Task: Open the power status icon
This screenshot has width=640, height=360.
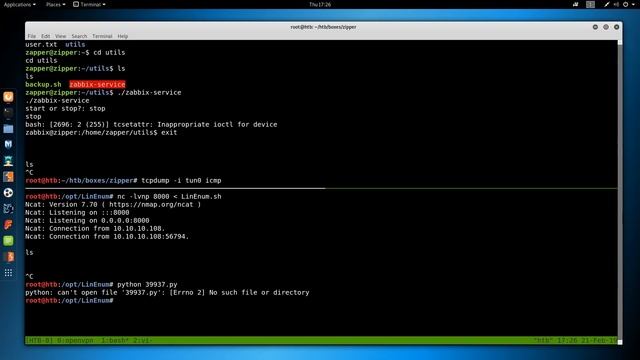Action: point(625,4)
